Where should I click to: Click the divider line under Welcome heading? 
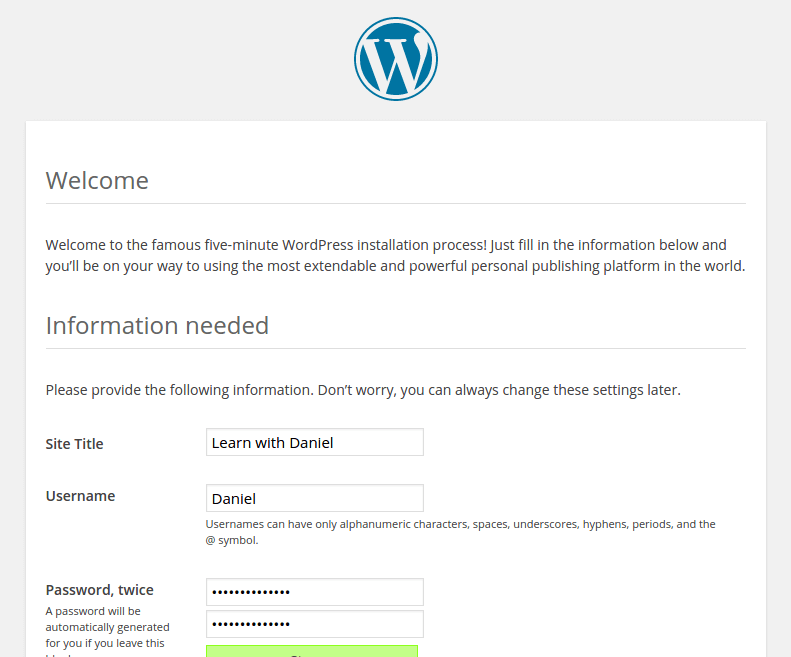pos(395,204)
